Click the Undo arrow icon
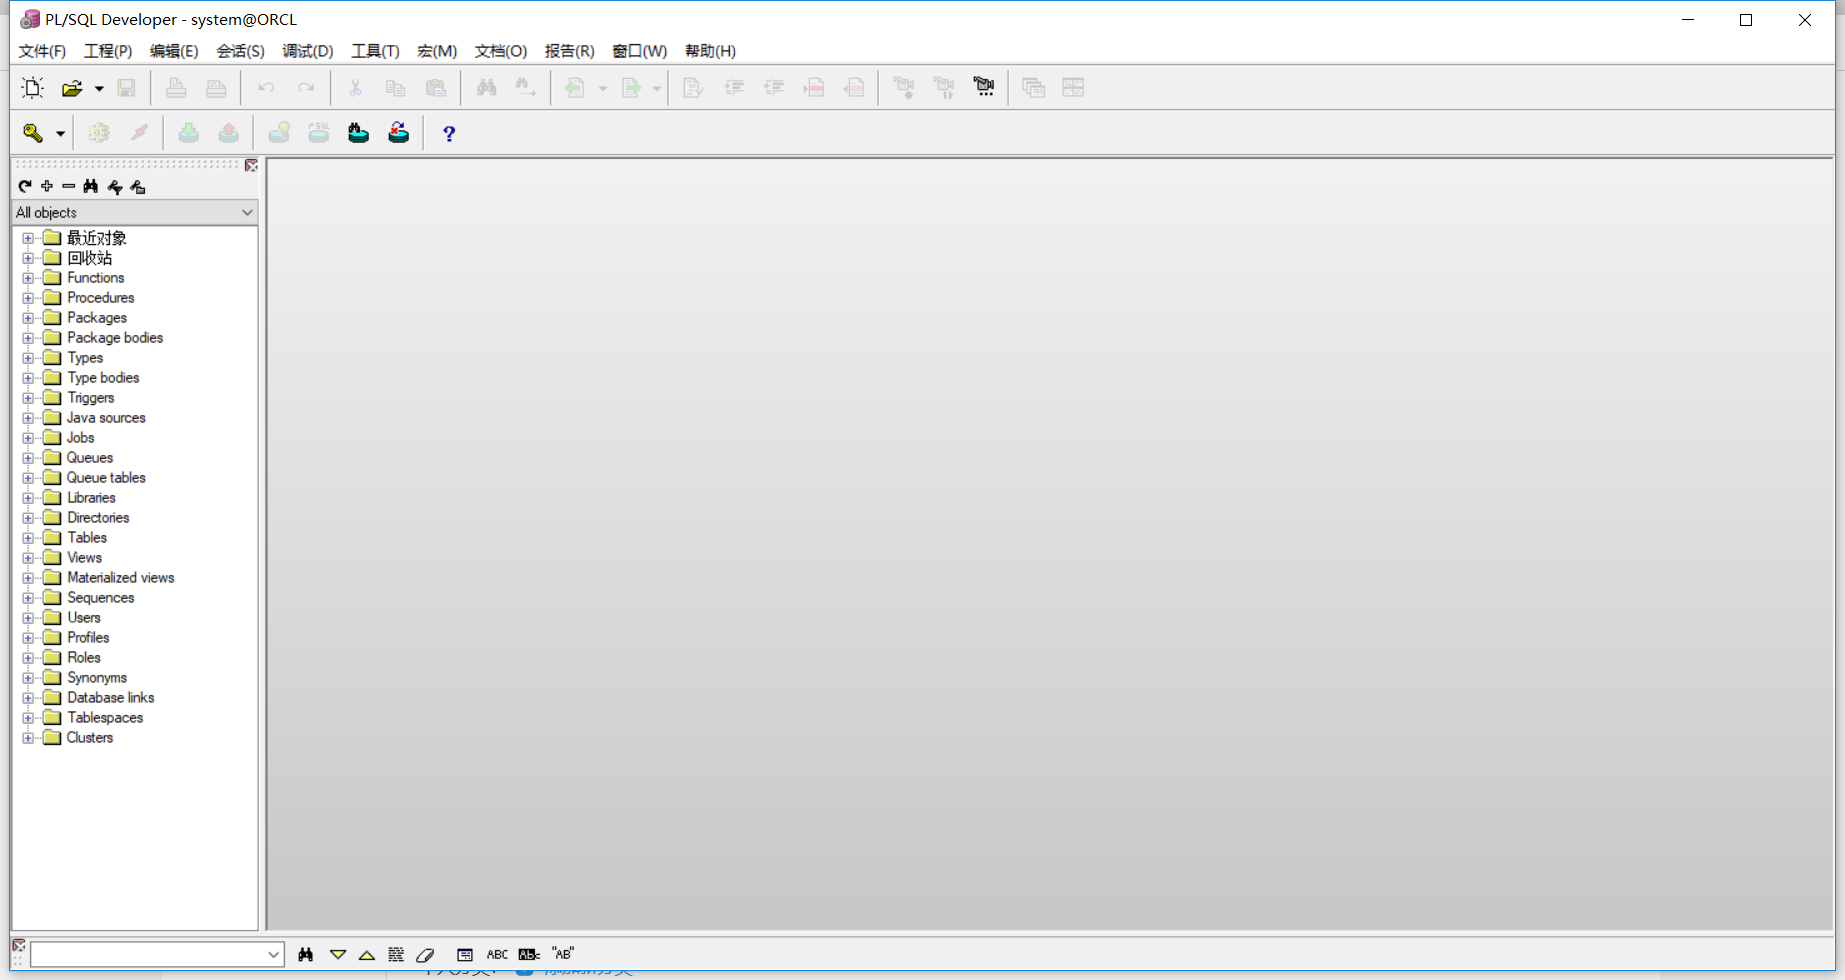Screen dimensions: 1845x980 (266, 88)
